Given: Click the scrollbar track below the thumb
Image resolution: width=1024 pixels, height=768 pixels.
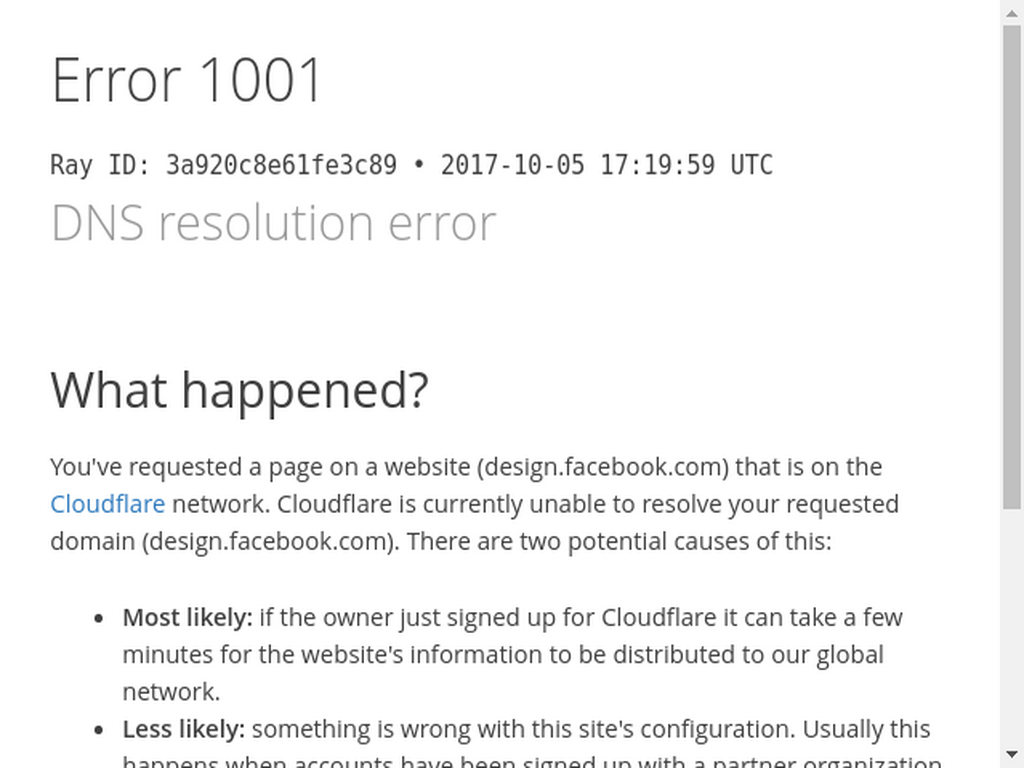Looking at the screenshot, I should pos(1012,625).
